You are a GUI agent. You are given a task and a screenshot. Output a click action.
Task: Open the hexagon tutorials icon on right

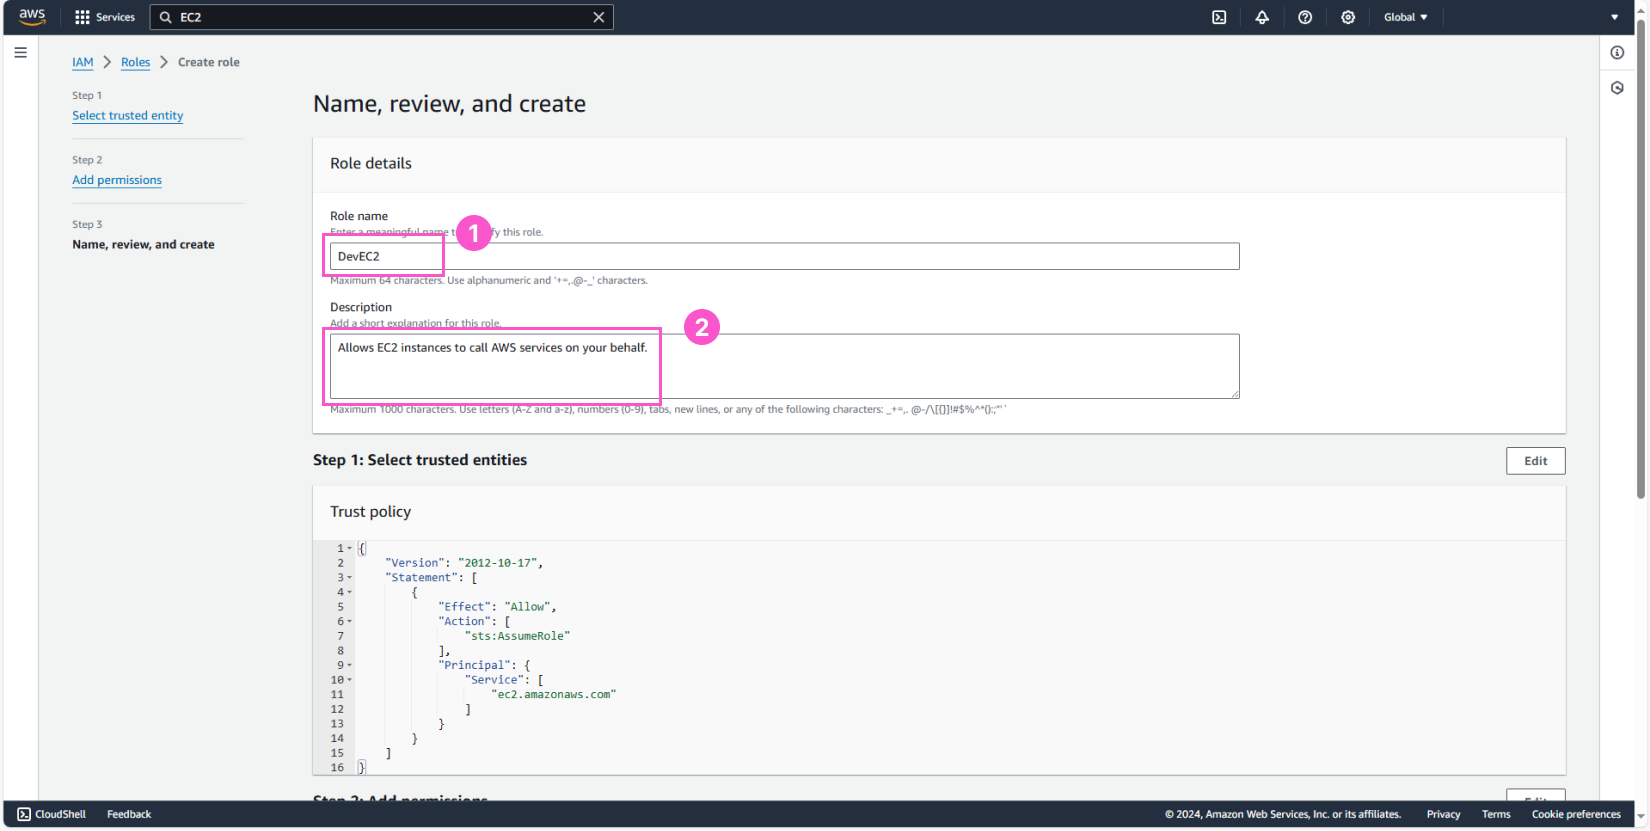1617,88
